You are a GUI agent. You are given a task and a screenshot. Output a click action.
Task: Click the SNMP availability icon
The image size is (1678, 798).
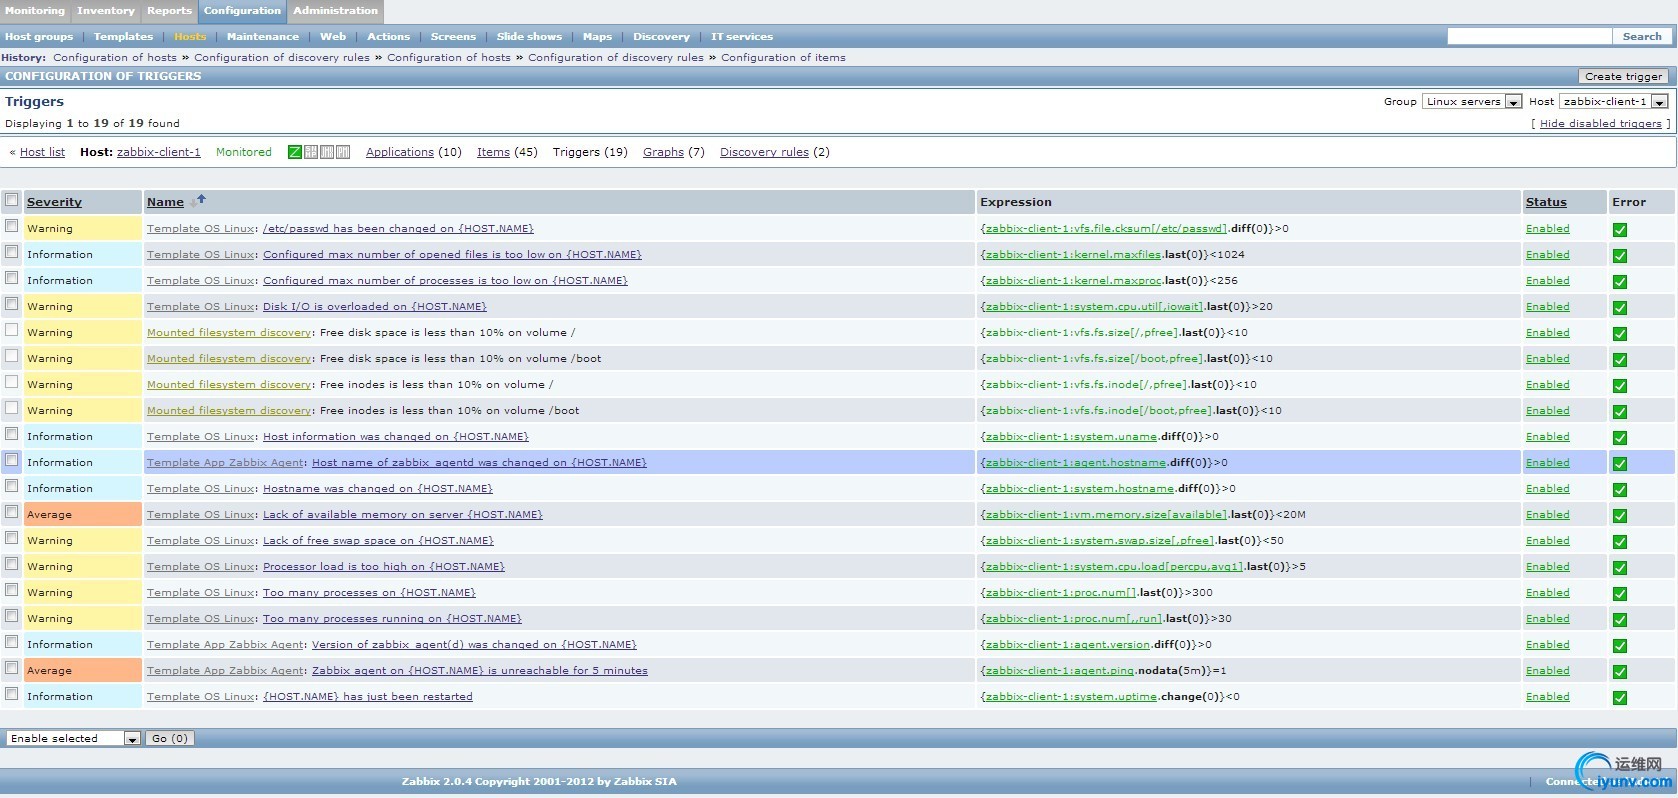point(311,152)
